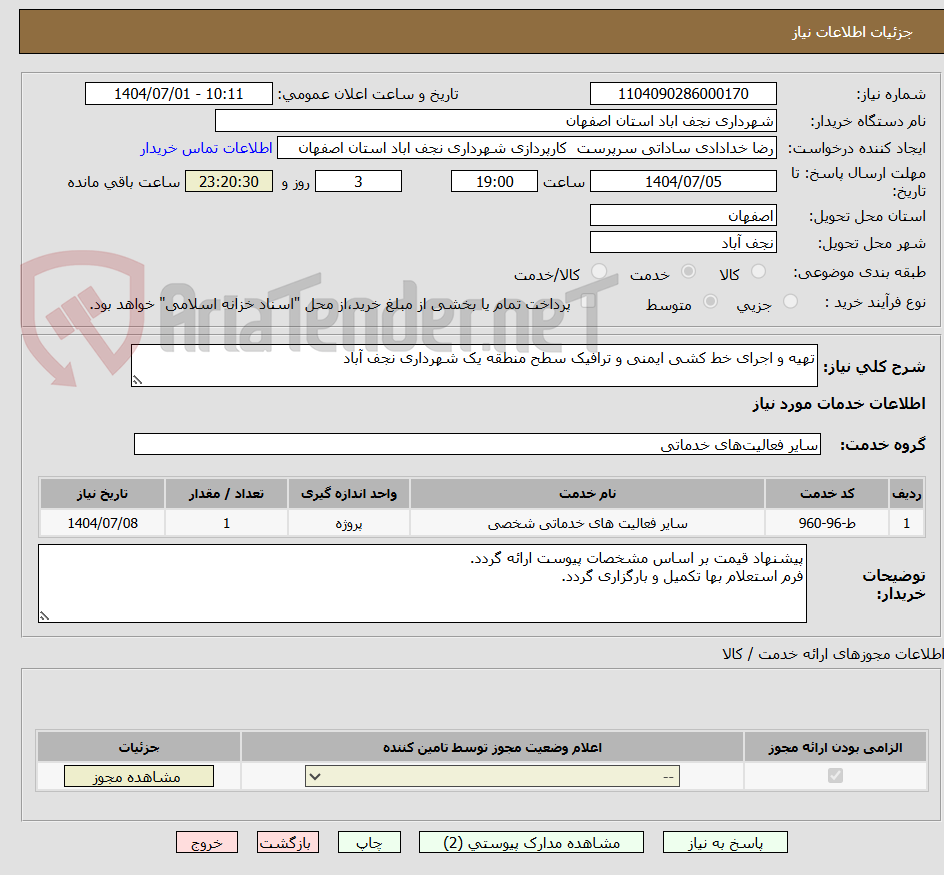The width and height of the screenshot is (944, 875).
Task: Click the بازگشت back button
Action: (x=287, y=841)
